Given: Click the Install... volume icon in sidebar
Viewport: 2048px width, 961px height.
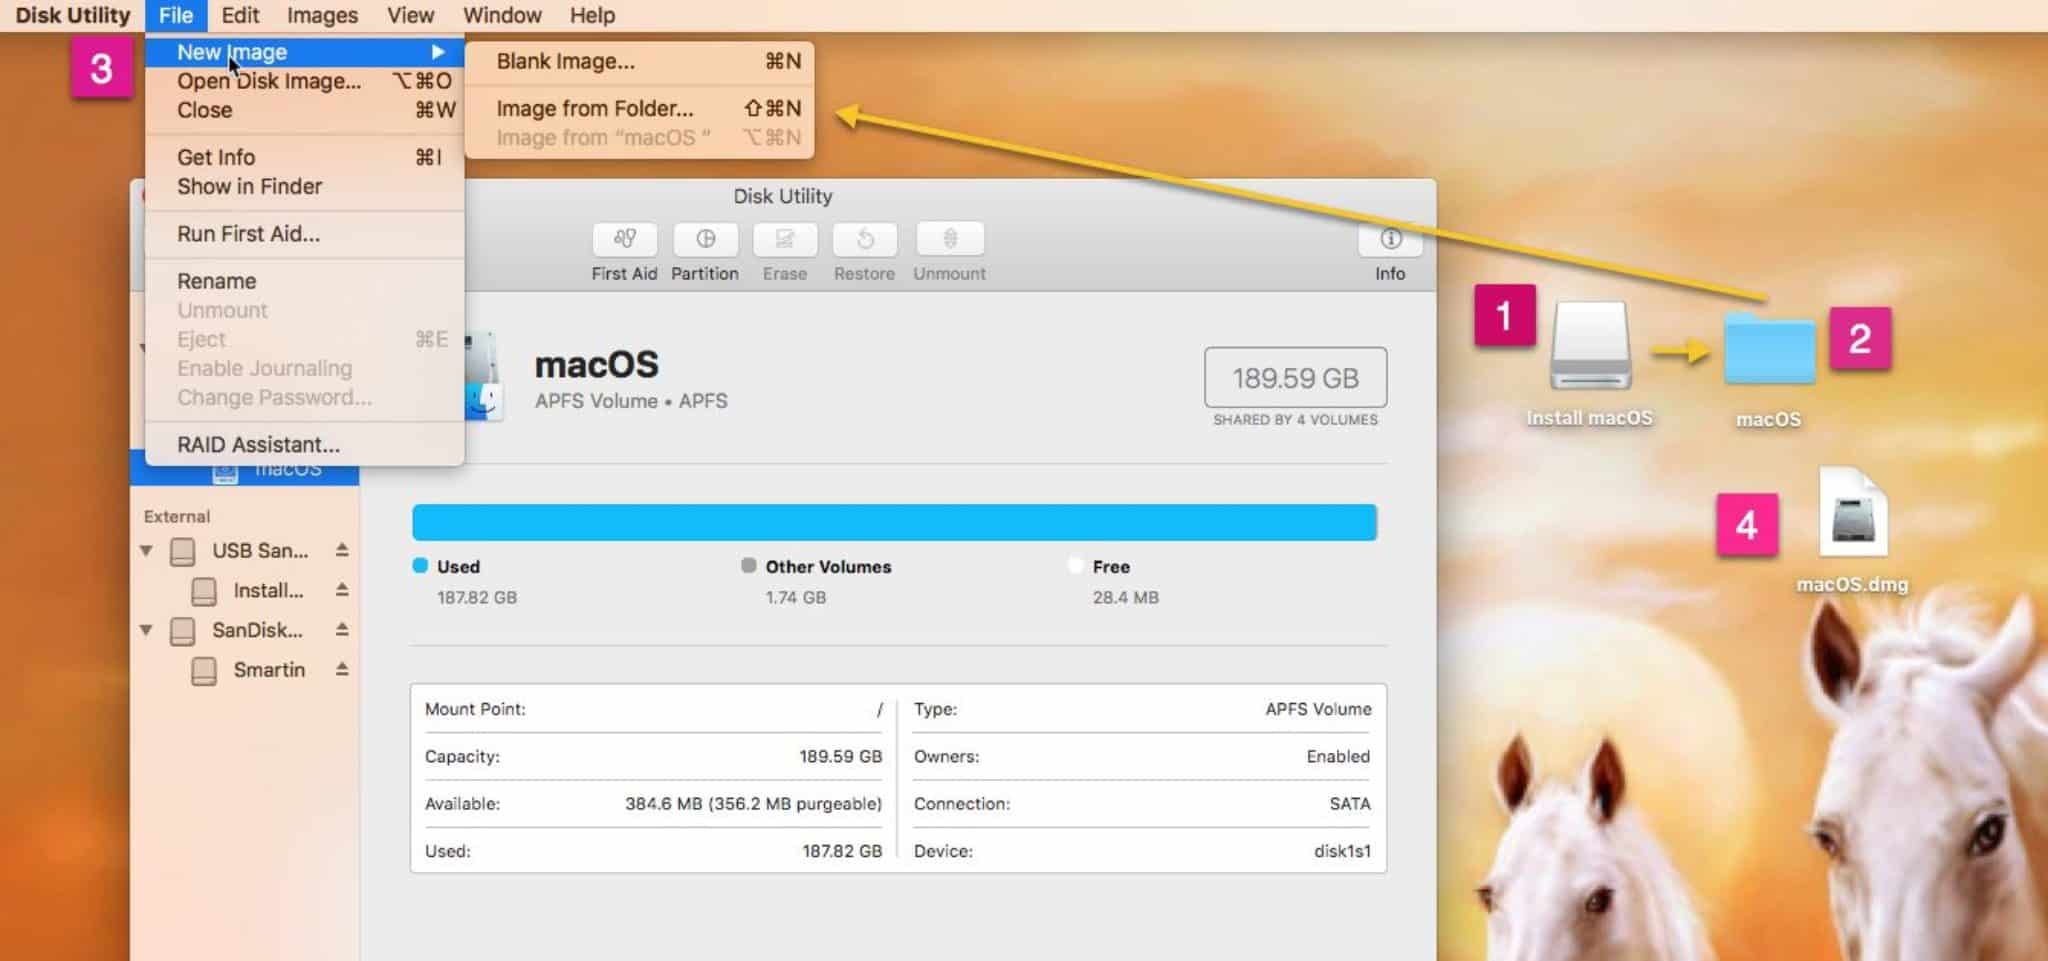Looking at the screenshot, I should (x=204, y=591).
